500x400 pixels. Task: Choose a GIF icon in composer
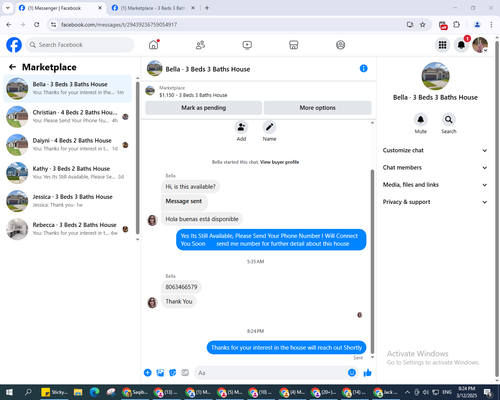pos(185,373)
